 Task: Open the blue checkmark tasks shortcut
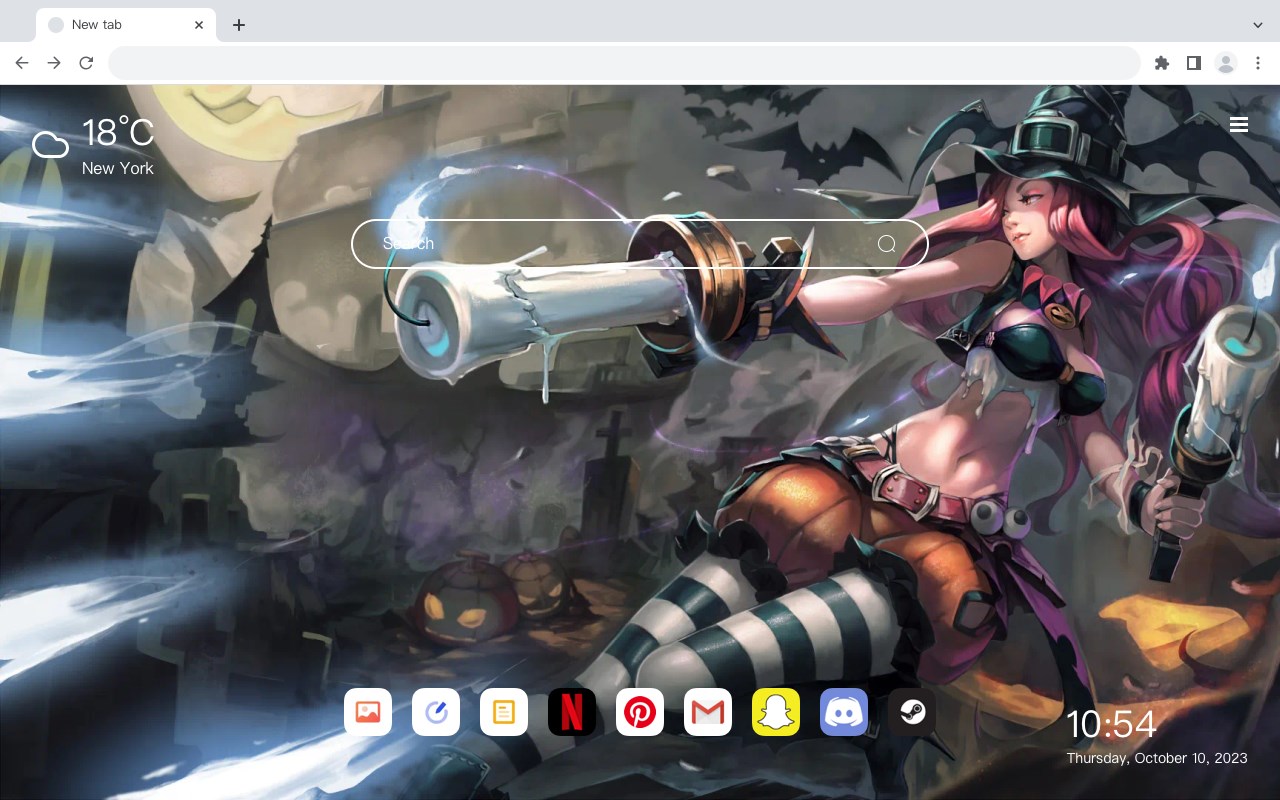[x=436, y=712]
